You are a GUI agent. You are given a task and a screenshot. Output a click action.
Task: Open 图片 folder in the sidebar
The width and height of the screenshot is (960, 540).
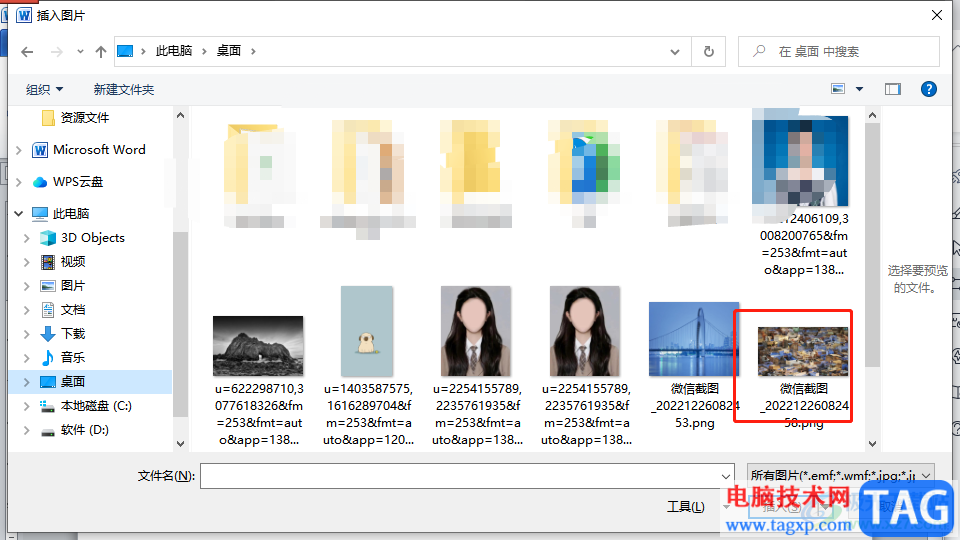pyautogui.click(x=72, y=285)
